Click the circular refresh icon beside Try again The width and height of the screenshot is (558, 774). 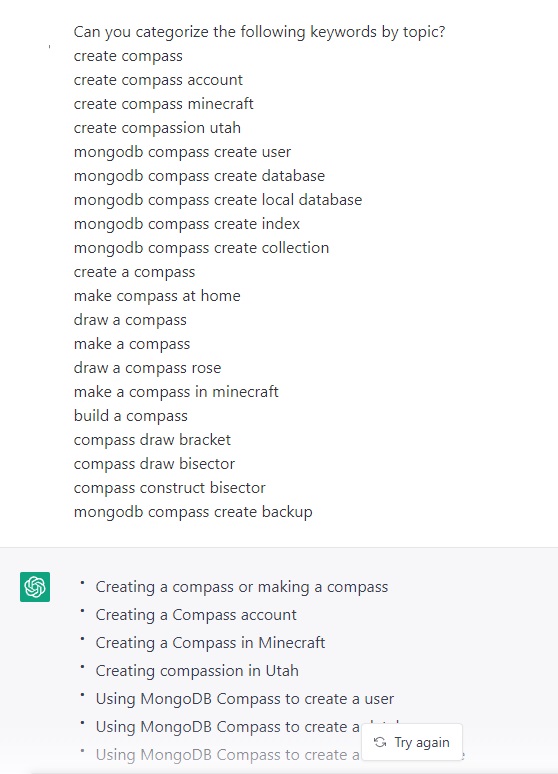point(380,742)
